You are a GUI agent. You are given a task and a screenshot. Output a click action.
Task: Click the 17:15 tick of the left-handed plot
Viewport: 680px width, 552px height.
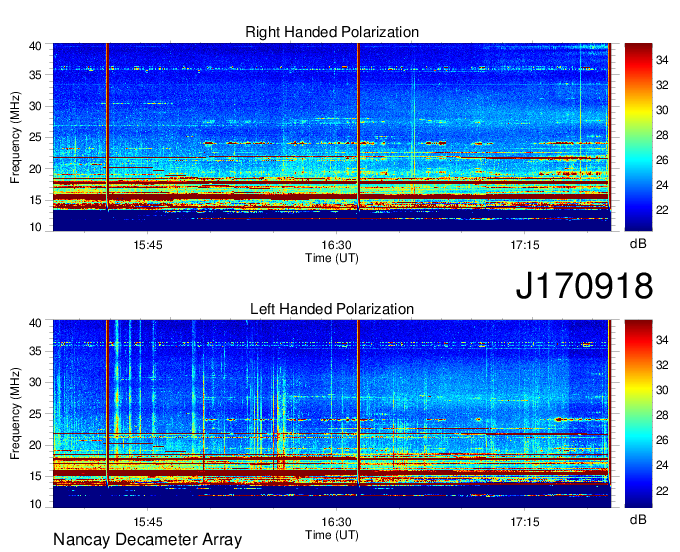[x=525, y=522]
